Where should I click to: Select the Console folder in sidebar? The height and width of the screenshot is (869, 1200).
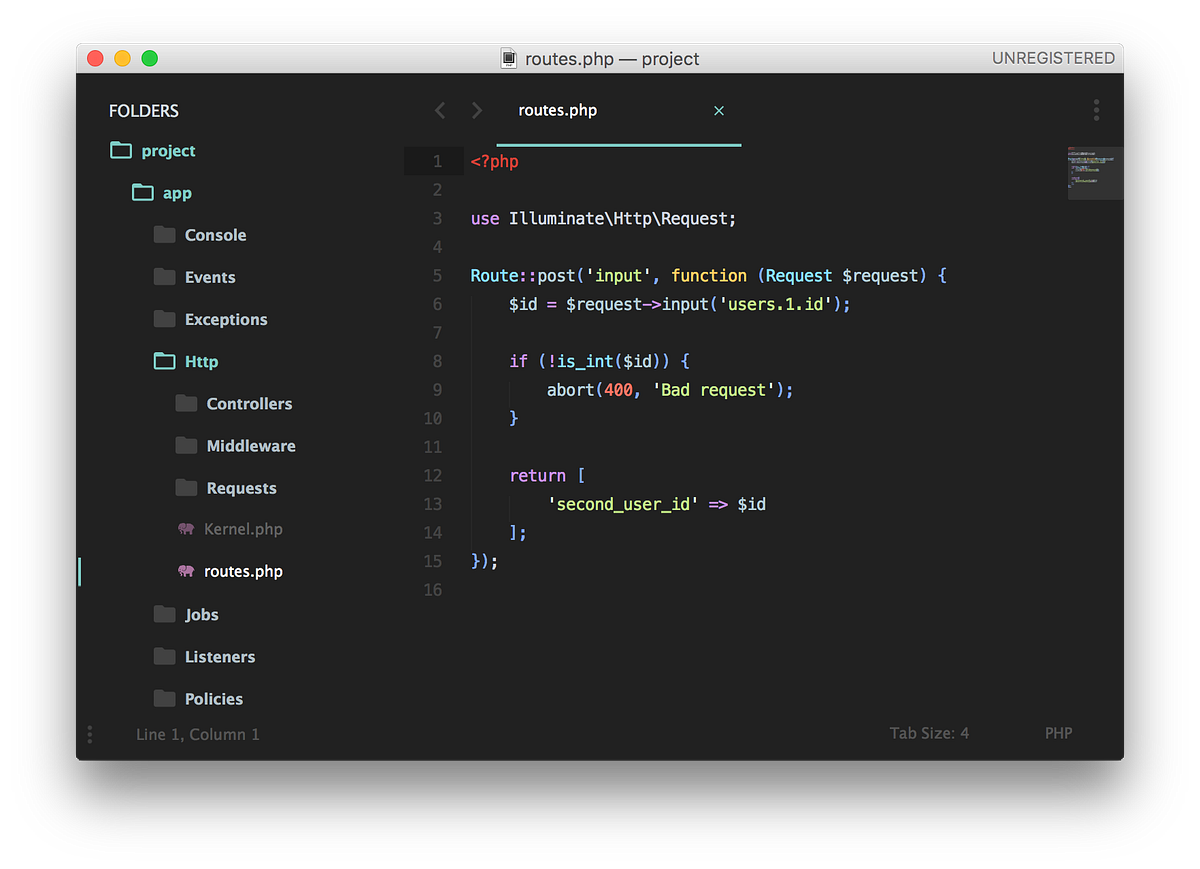[x=215, y=235]
